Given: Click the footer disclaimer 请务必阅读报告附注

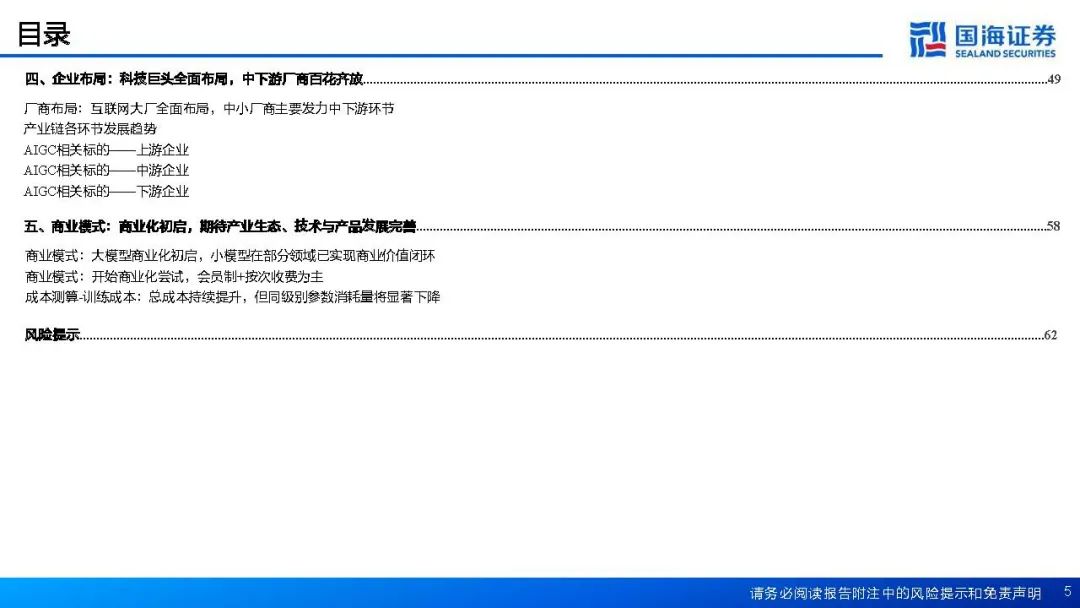Looking at the screenshot, I should coord(895,593).
